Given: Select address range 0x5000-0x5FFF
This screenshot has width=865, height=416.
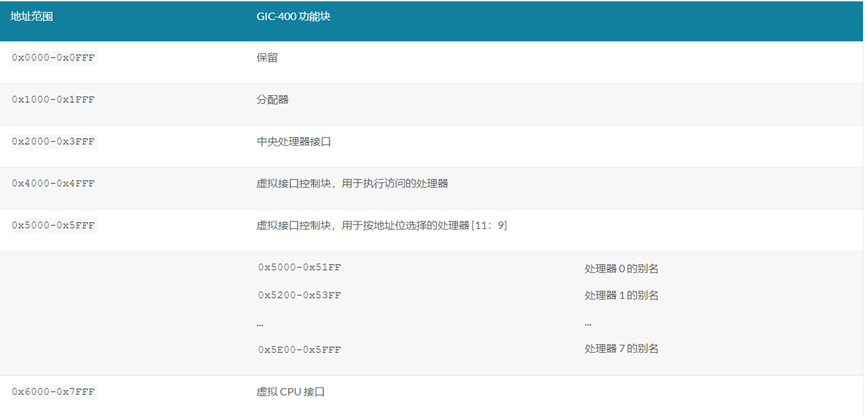Looking at the screenshot, I should [x=54, y=226].
